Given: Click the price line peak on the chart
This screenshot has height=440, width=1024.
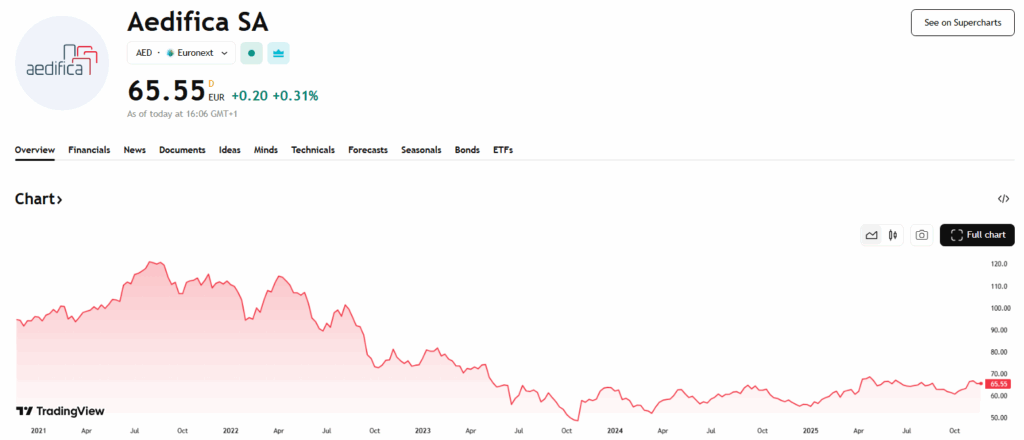Looking at the screenshot, I should coord(151,262).
